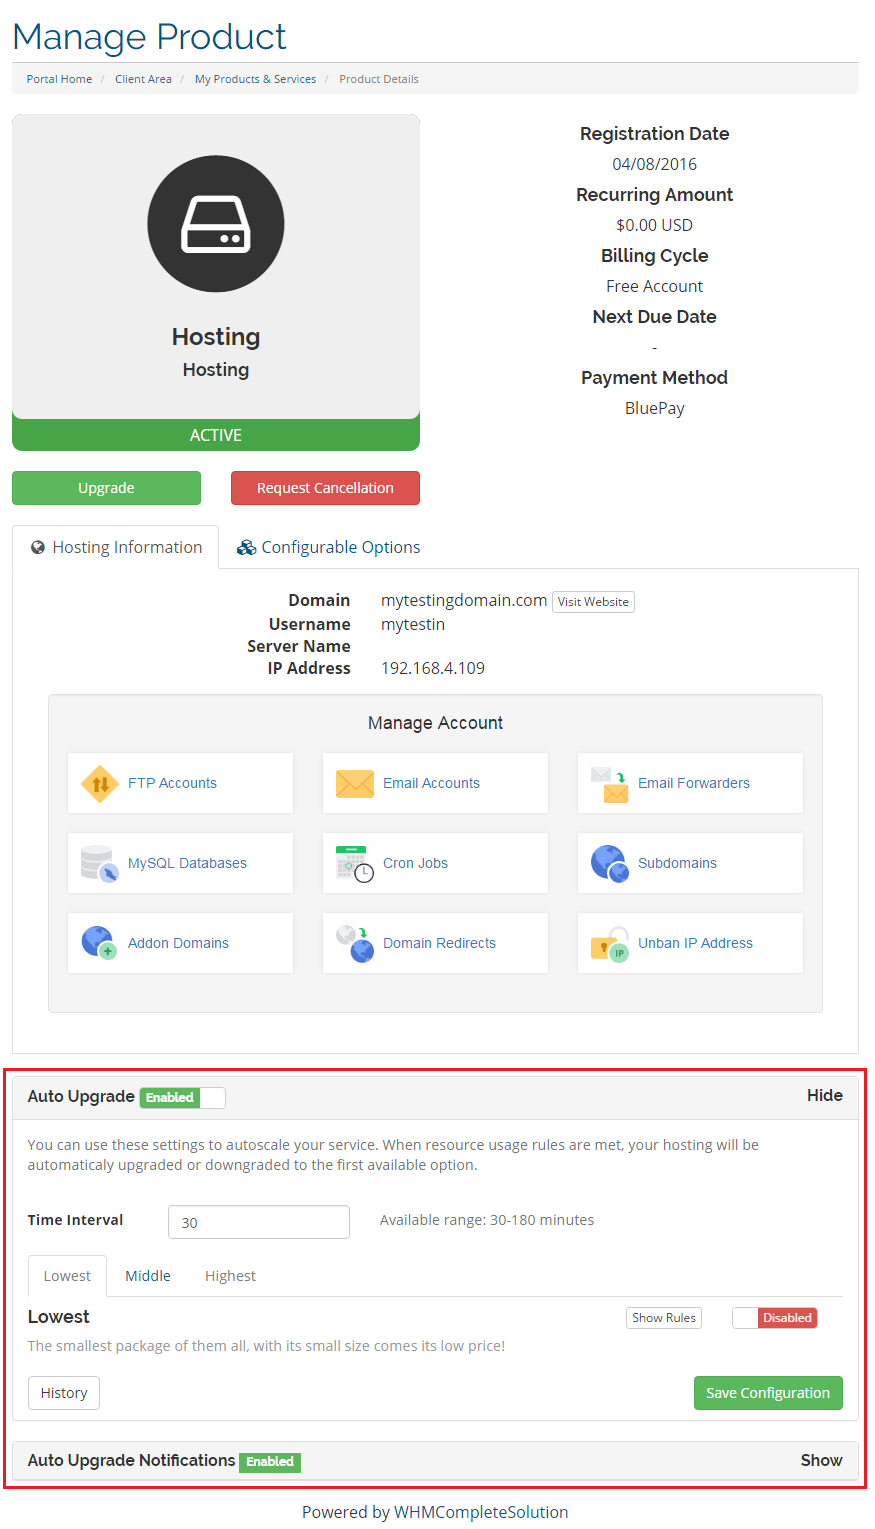Open the Hosting Information tab
Image resolution: width=875 pixels, height=1529 pixels.
tap(116, 548)
